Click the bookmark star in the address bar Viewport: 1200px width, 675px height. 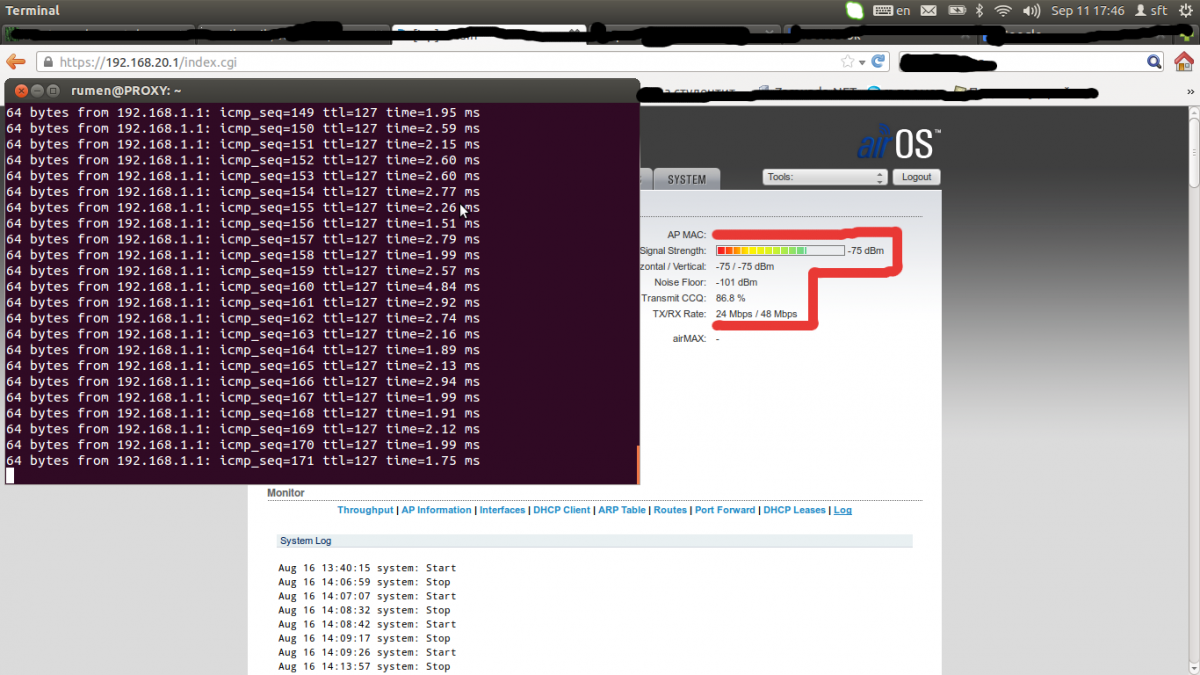click(x=847, y=61)
